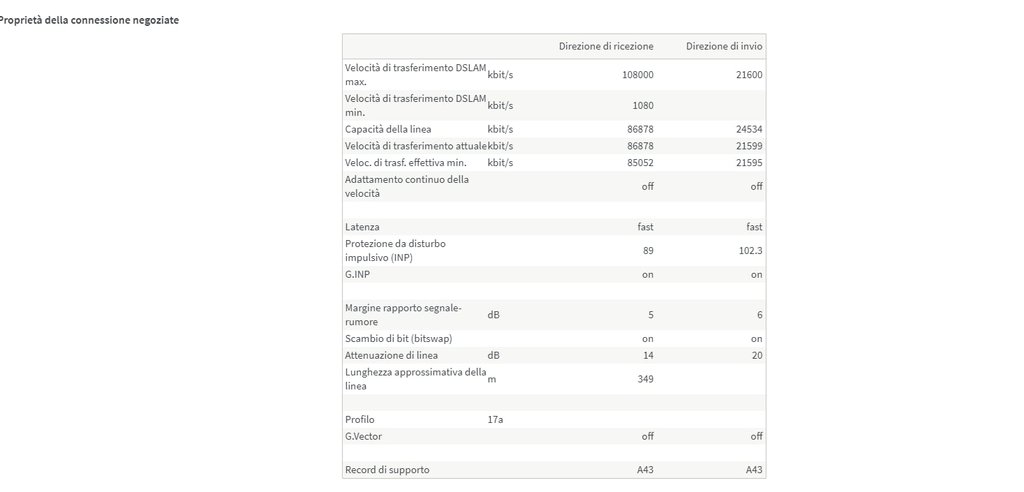Click the "Margine rapporto segnale-rumore" label
The width and height of the screenshot is (1024, 492).
403,315
